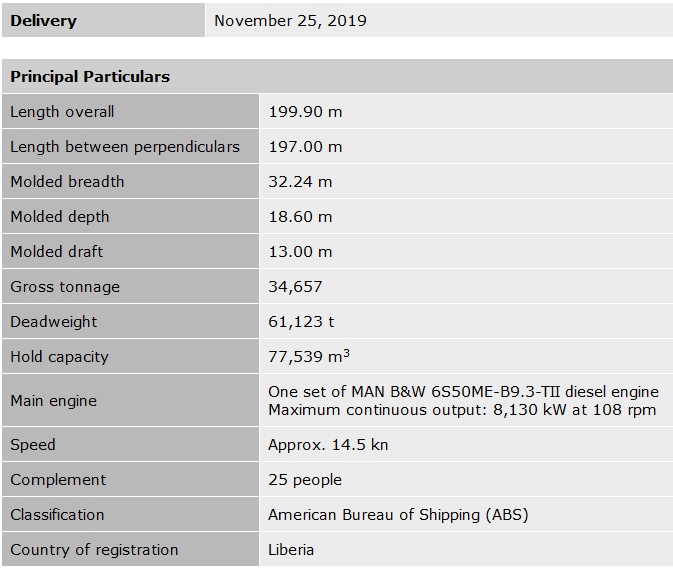The image size is (673, 568).
Task: Select the Gross tonnage value 34,657
Action: (295, 287)
